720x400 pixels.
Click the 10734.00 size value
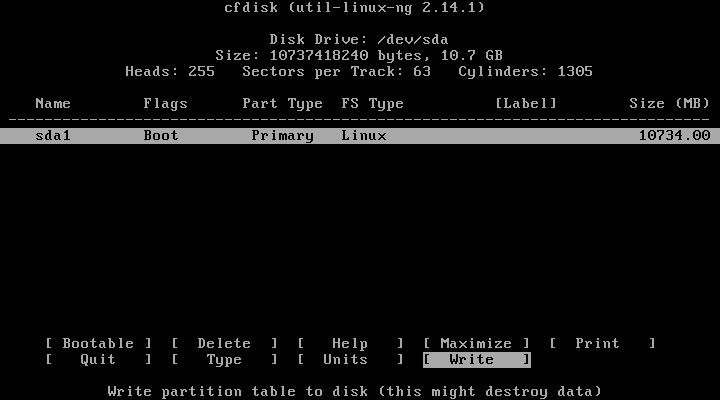pyautogui.click(x=675, y=135)
